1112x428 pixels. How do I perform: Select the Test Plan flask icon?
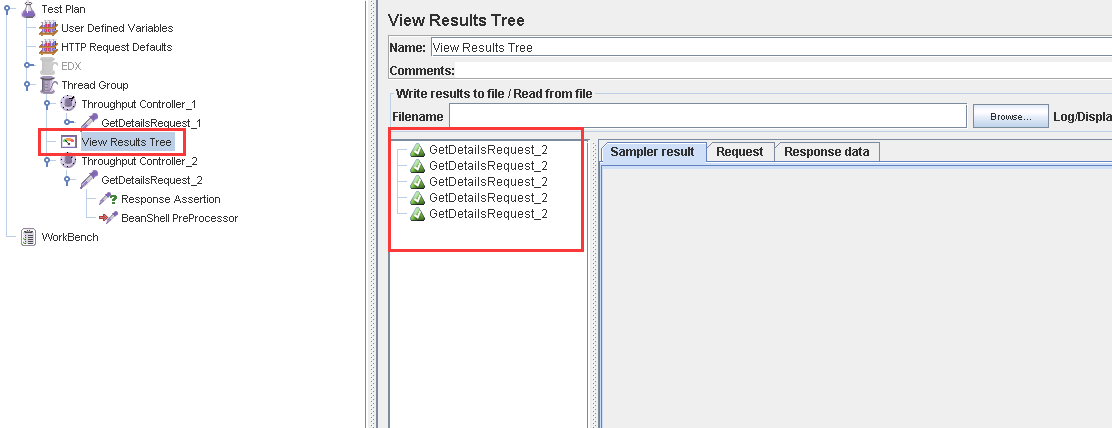[28, 9]
